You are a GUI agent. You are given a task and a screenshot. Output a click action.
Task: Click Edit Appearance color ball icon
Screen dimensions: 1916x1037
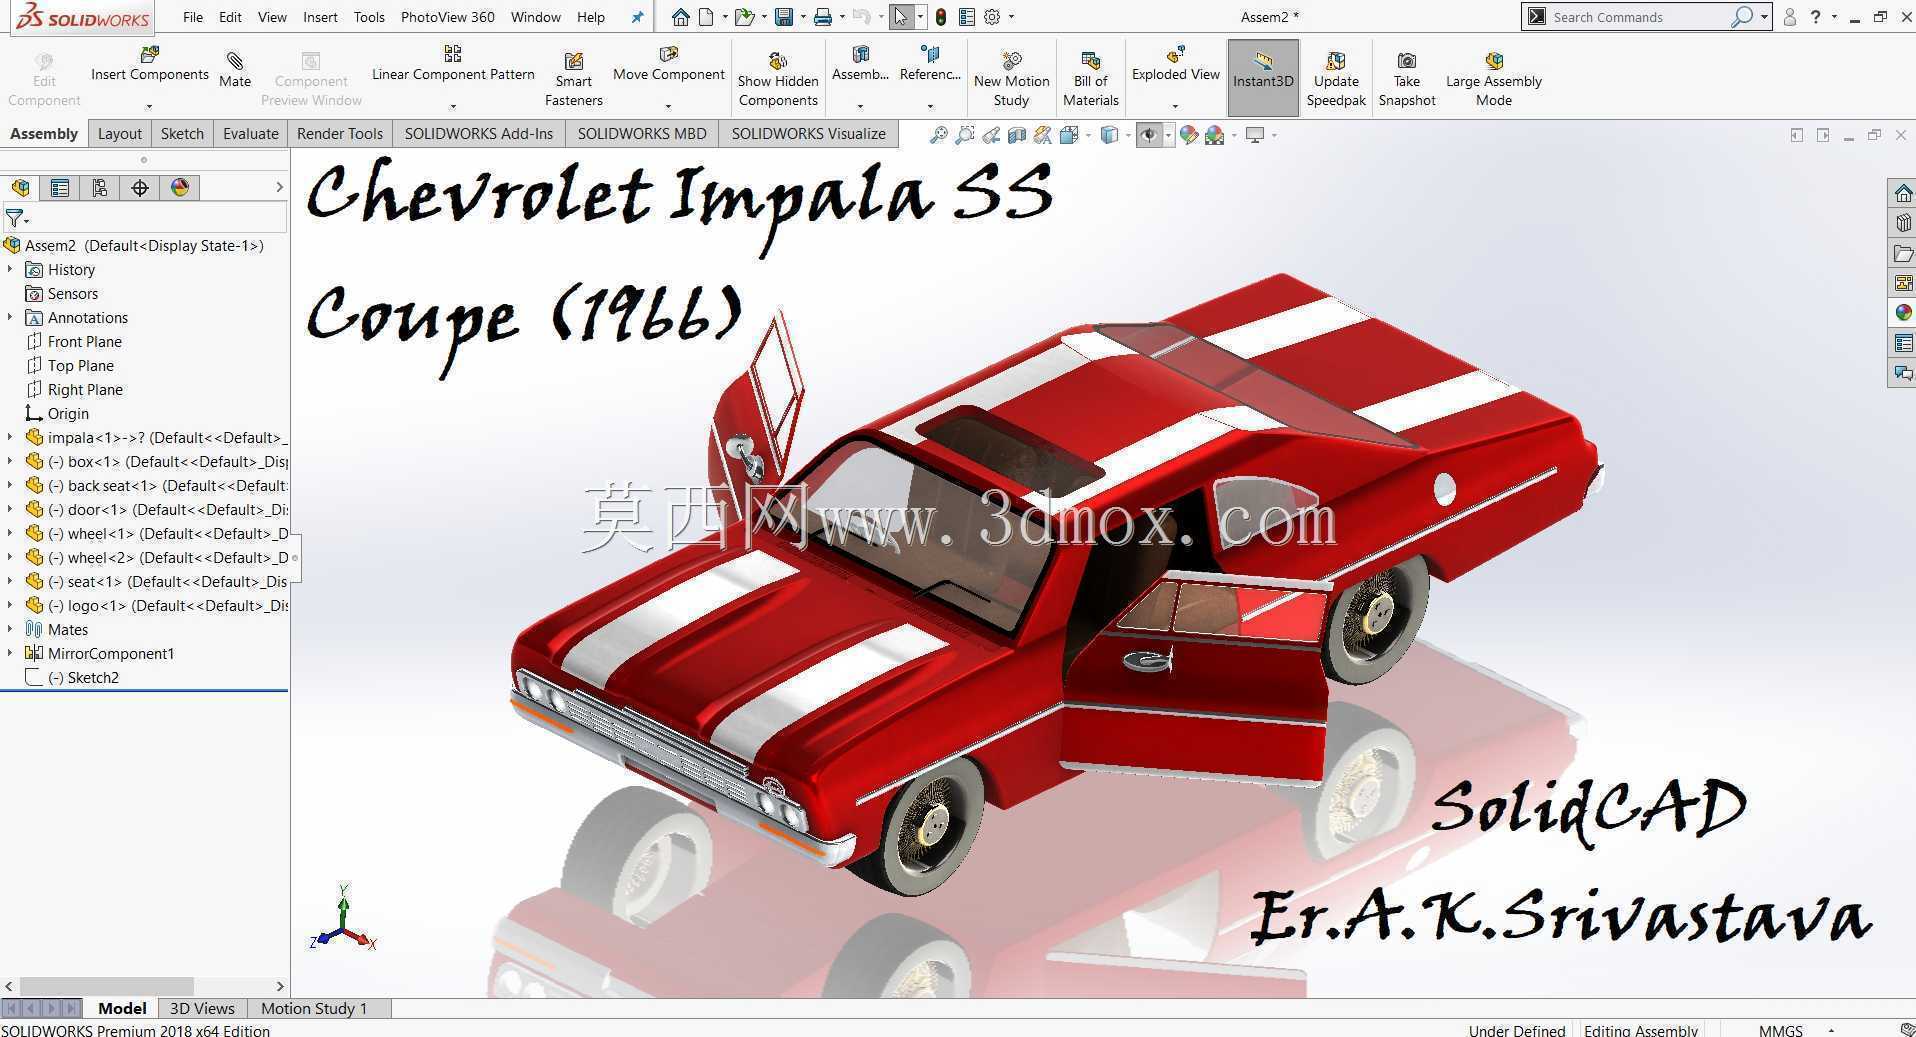pos(1188,135)
